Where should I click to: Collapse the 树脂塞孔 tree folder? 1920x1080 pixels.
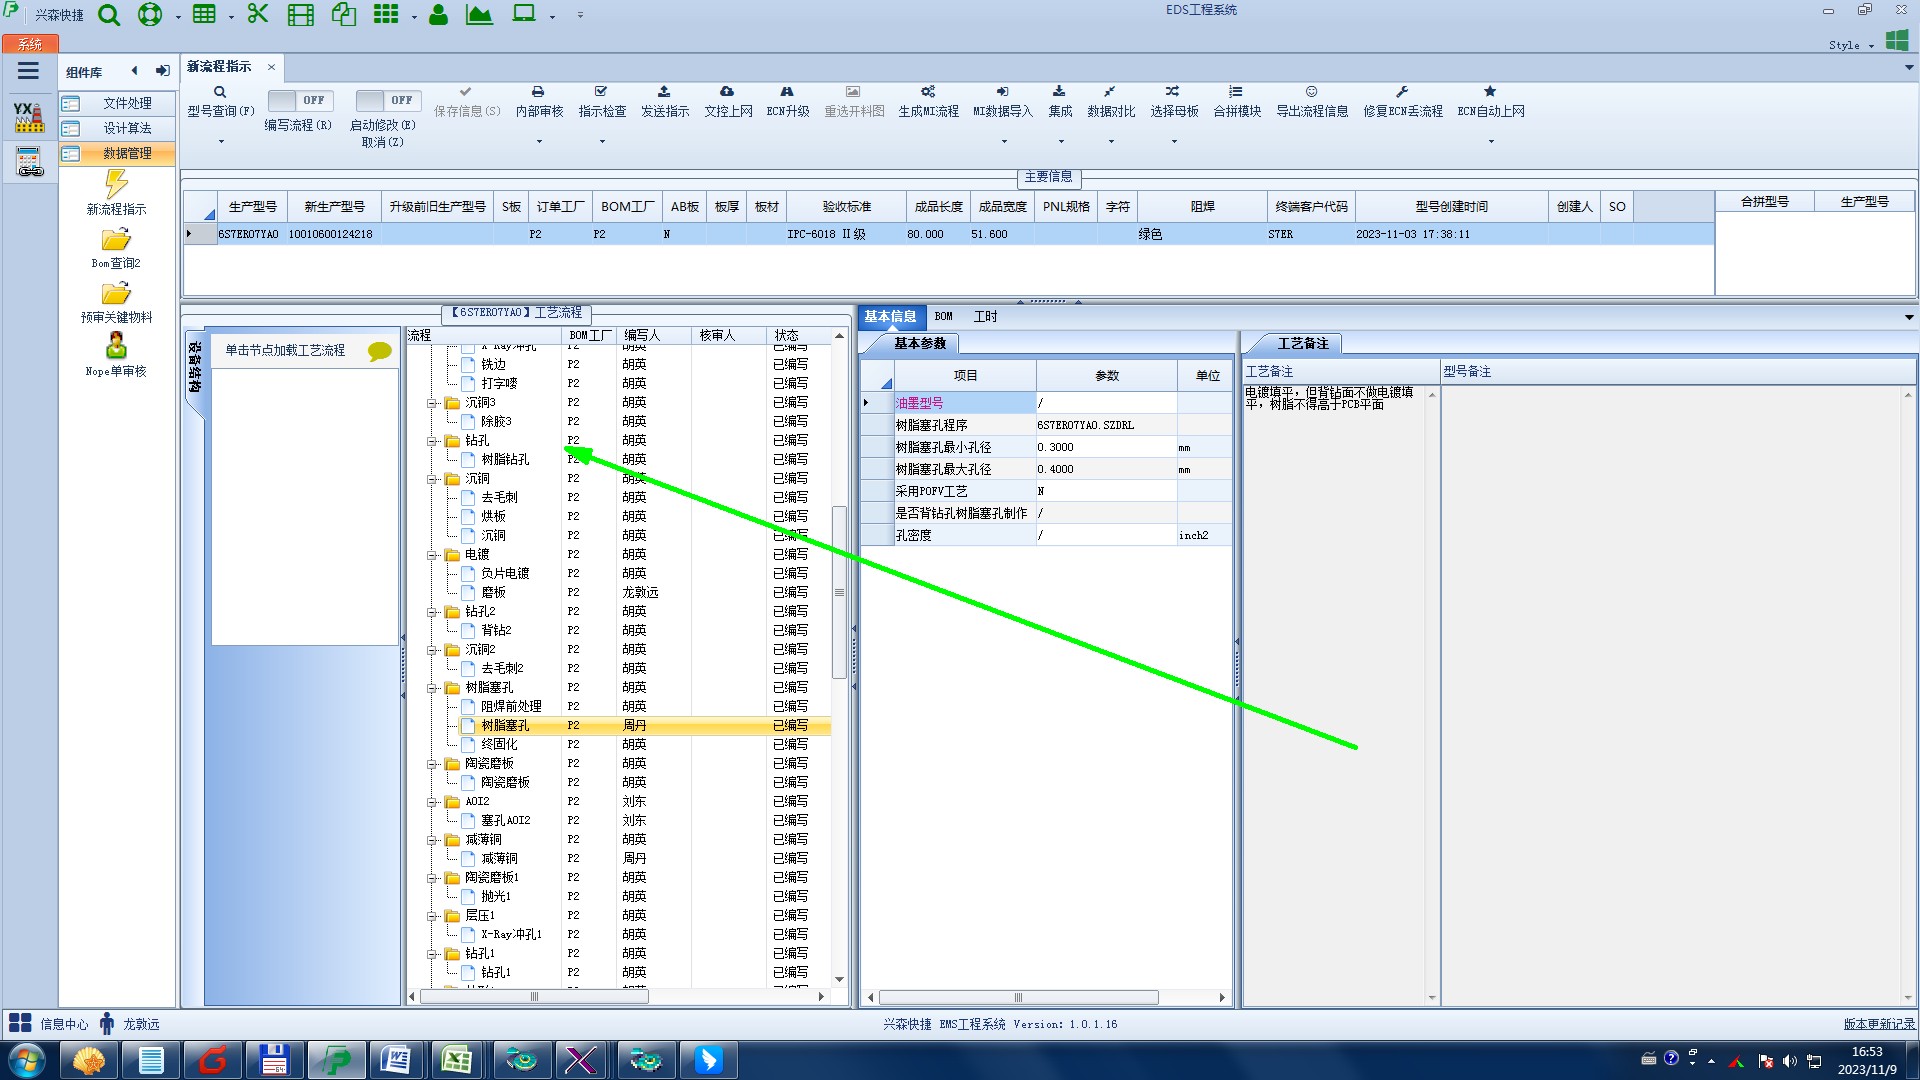(x=433, y=688)
